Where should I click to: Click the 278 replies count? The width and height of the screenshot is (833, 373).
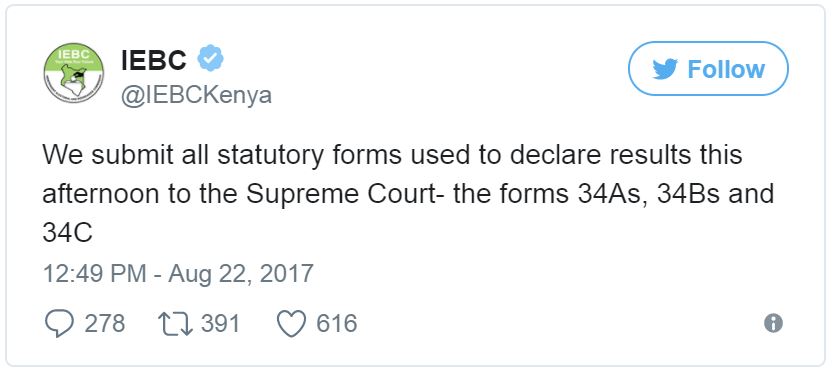(x=105, y=324)
